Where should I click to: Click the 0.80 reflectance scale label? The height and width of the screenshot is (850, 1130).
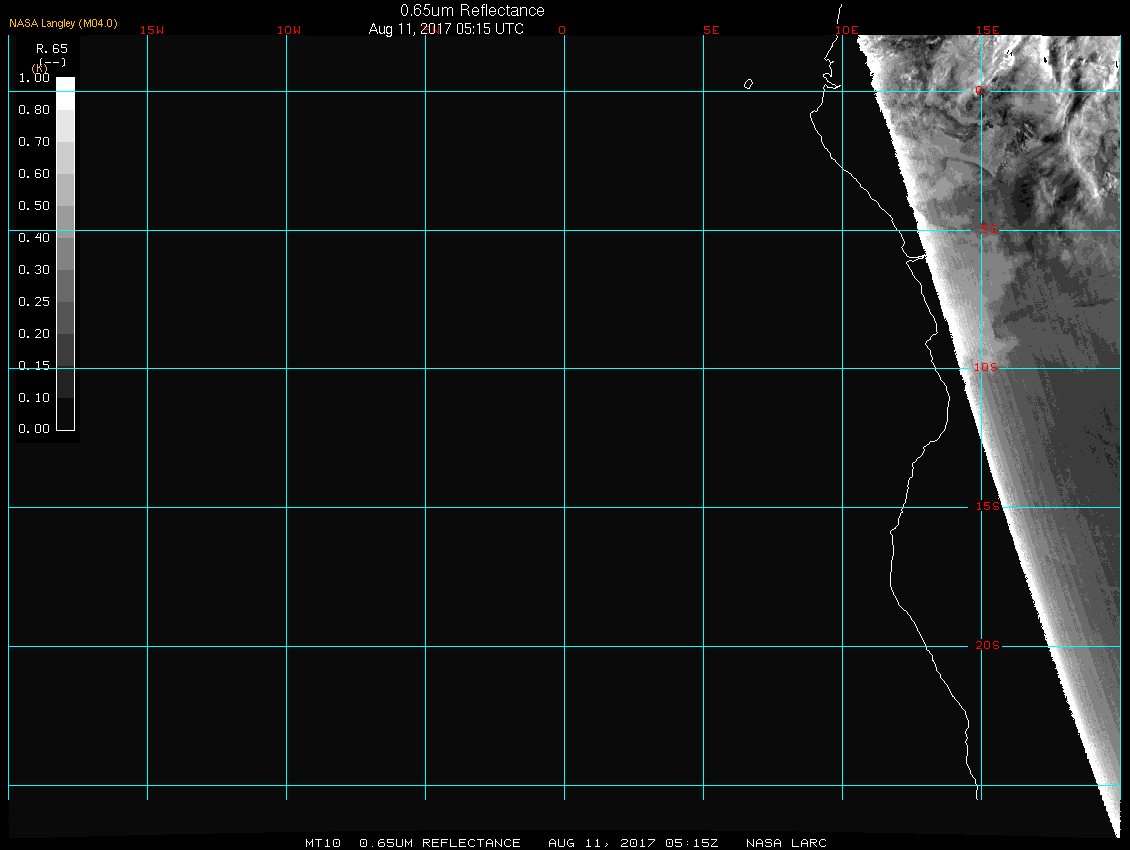coord(34,110)
